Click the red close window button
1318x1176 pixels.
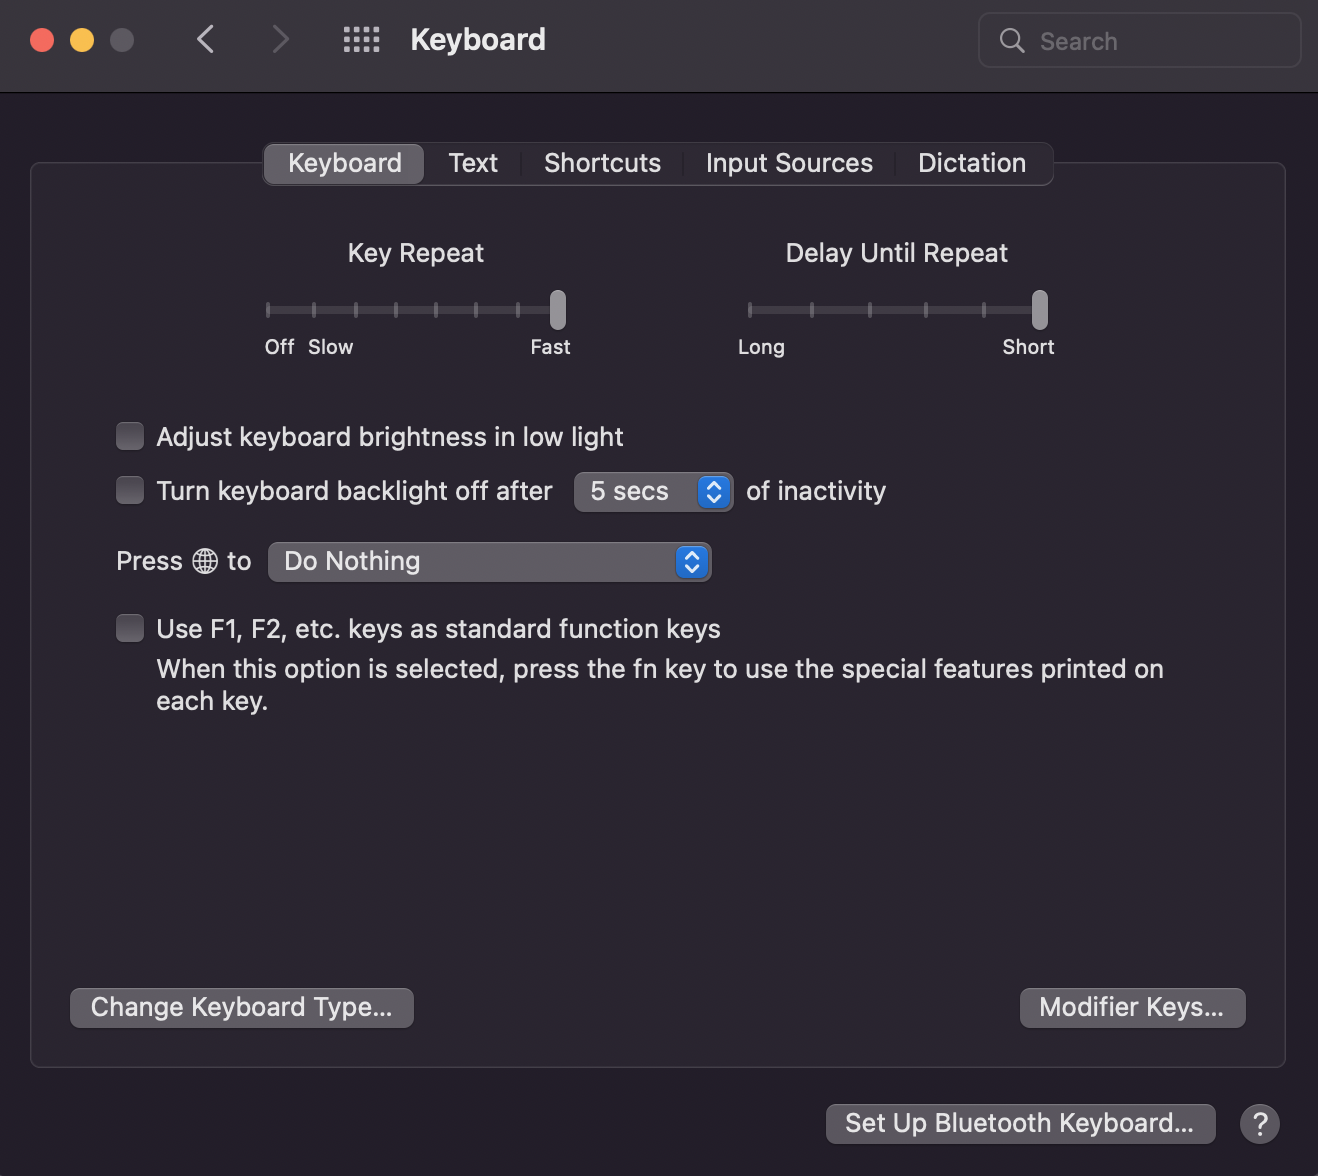point(42,40)
